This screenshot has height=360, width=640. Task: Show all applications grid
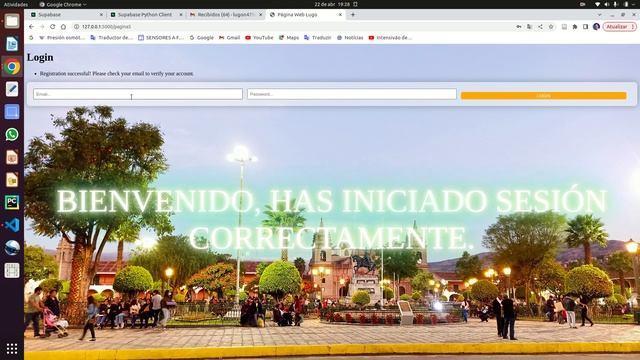coord(12,348)
